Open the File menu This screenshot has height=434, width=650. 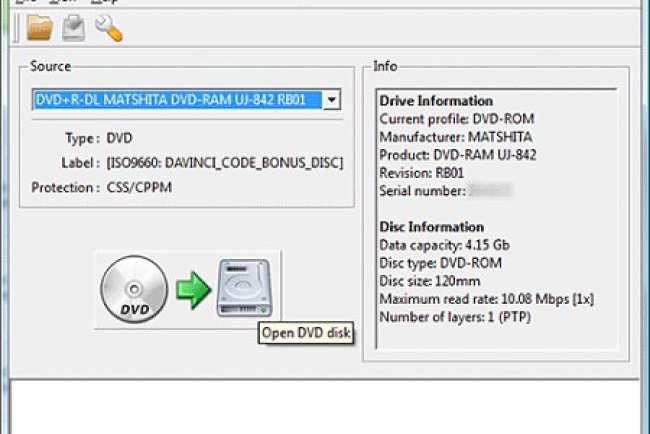[x=27, y=3]
